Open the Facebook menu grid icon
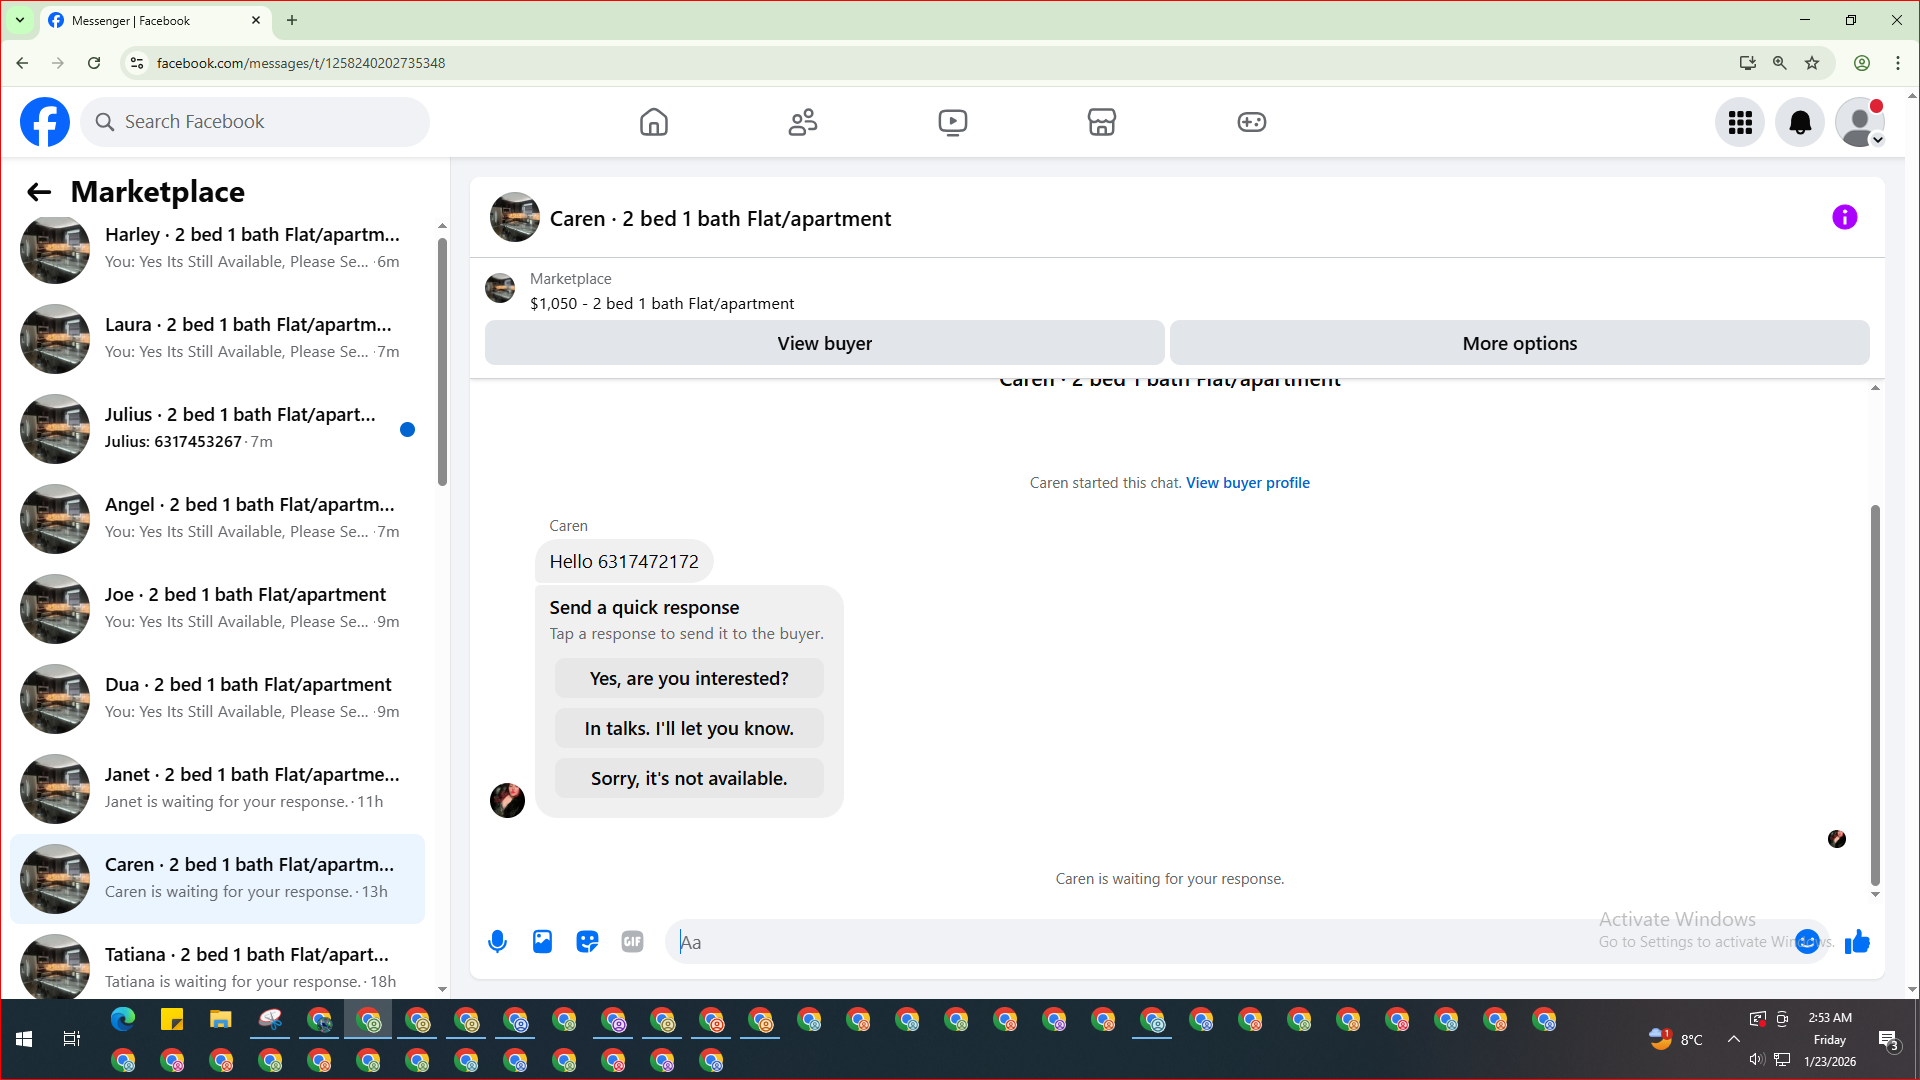The height and width of the screenshot is (1080, 1920). pyautogui.click(x=1740, y=122)
